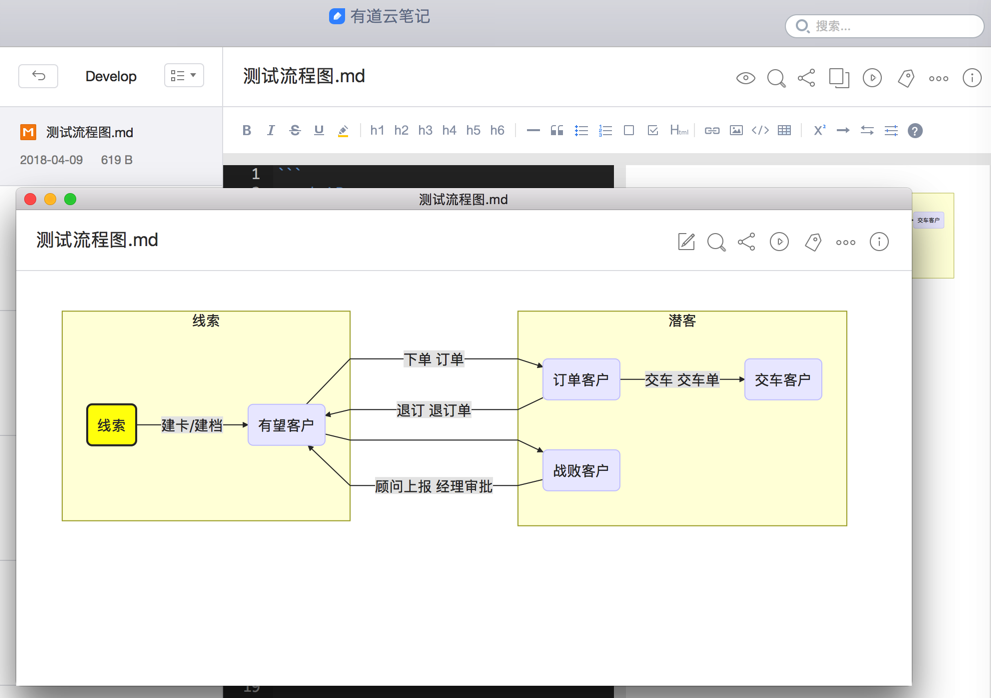This screenshot has height=698, width=991.
Task: Click the edit pencil icon in the front window
Action: 686,242
